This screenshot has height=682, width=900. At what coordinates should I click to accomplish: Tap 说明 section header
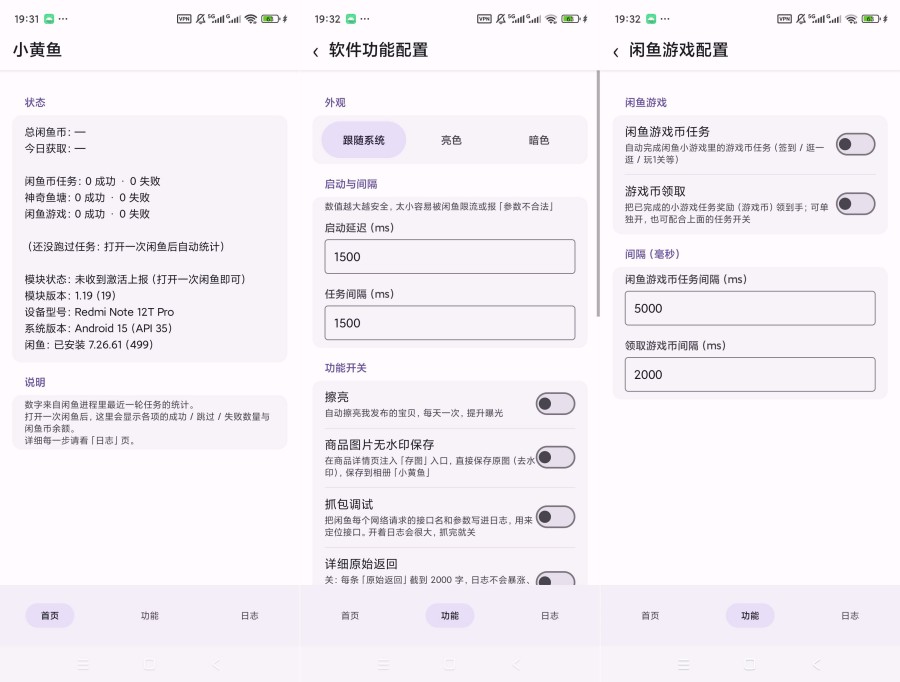34,382
